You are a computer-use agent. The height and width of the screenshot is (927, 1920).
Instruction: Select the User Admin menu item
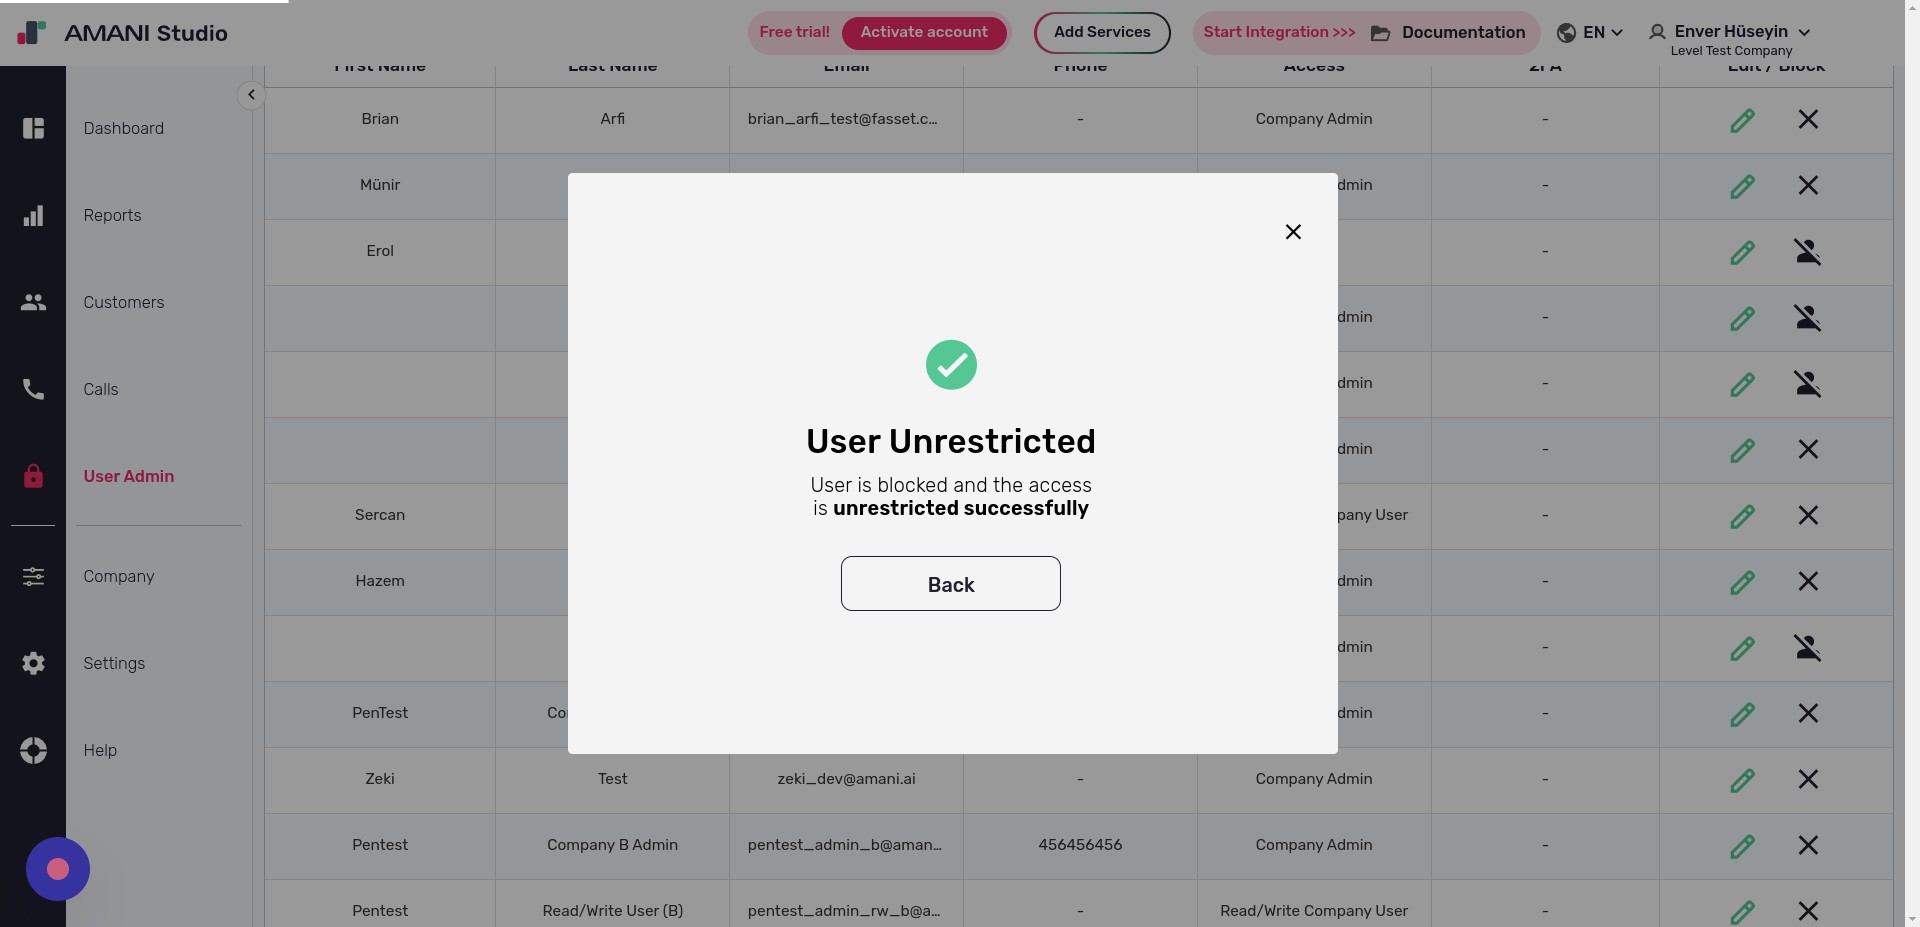click(x=129, y=476)
